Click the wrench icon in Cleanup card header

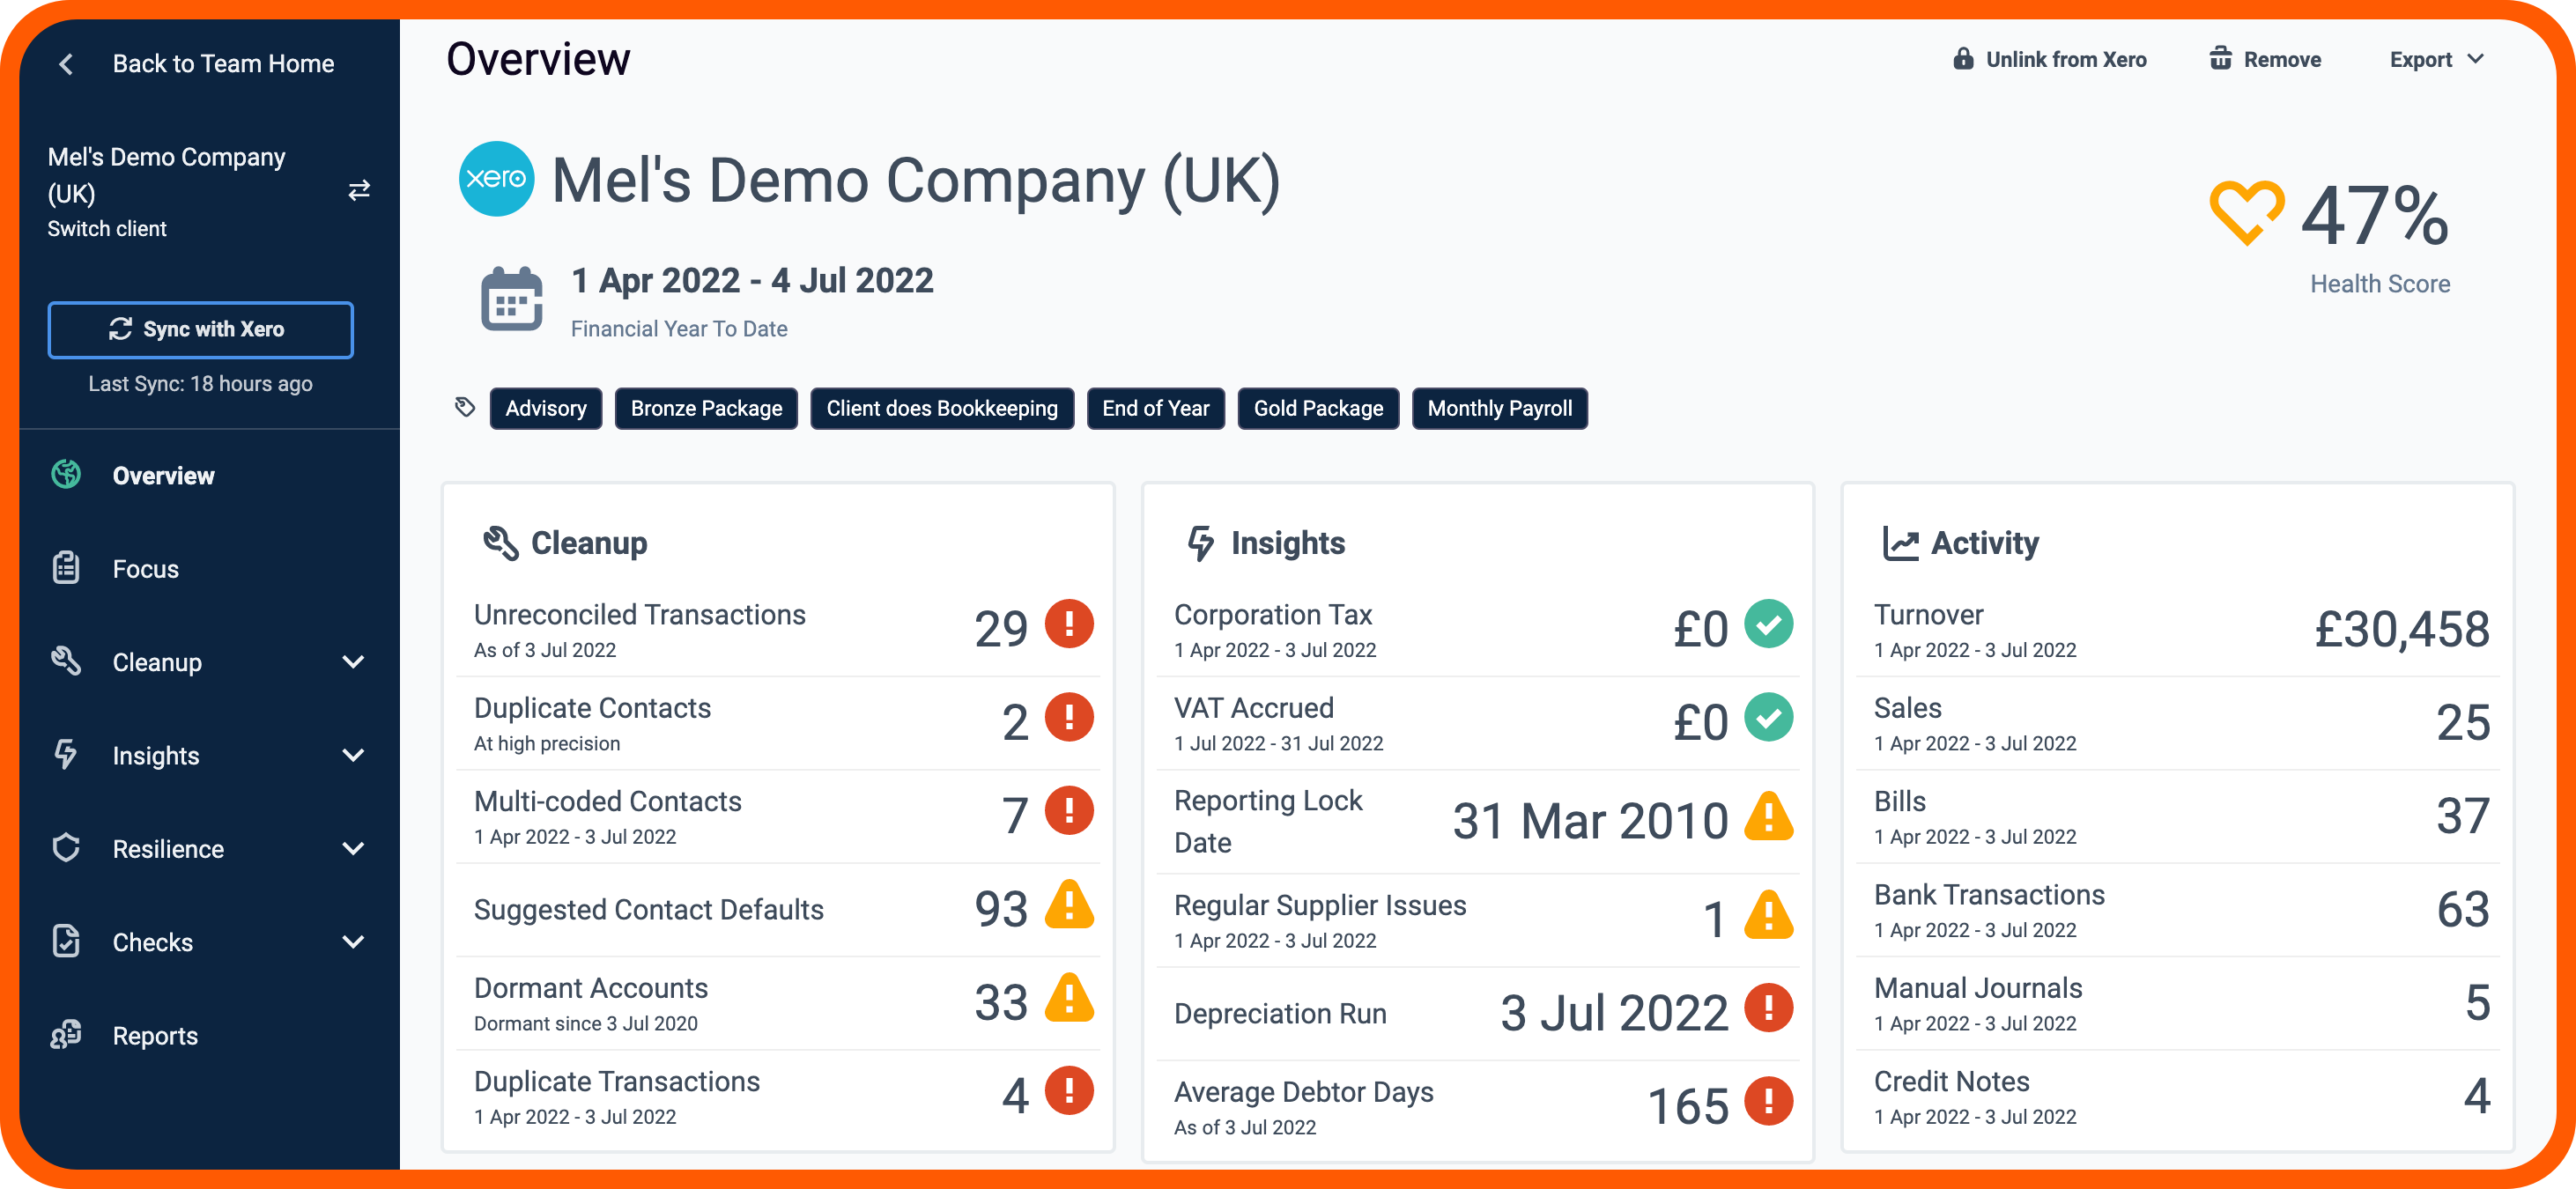501,543
